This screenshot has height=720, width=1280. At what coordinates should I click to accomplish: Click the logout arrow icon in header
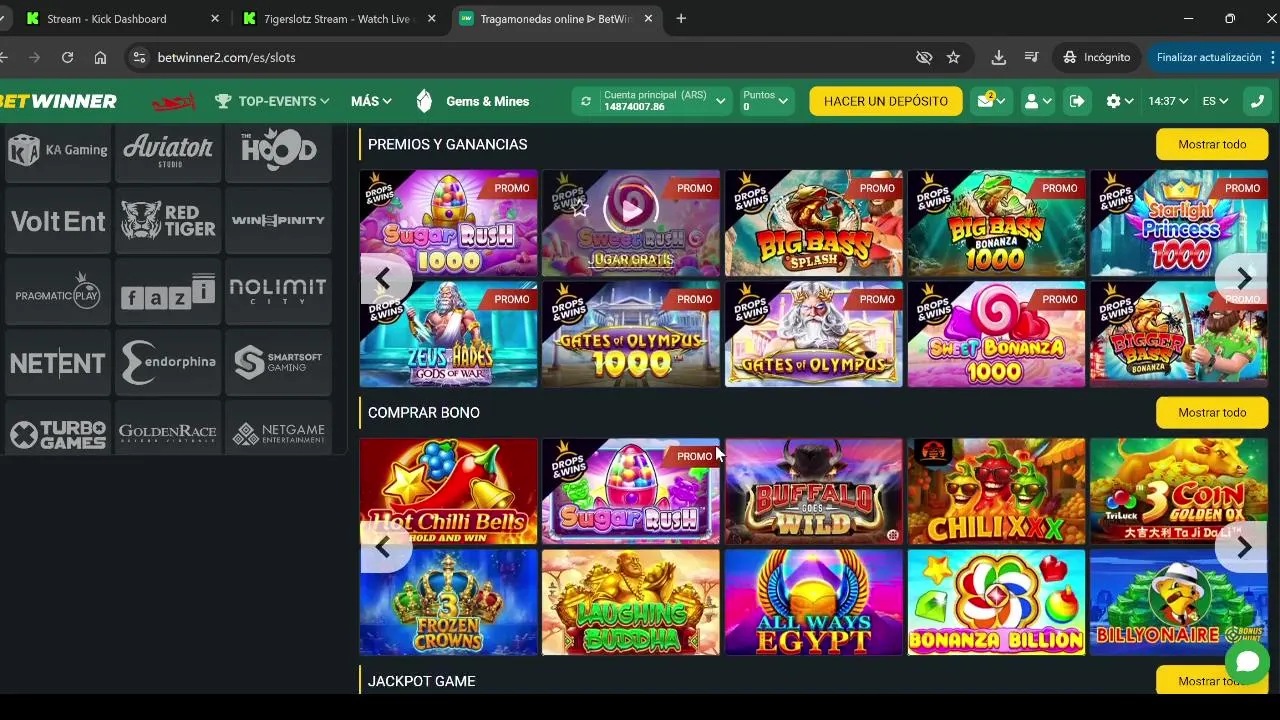point(1077,101)
